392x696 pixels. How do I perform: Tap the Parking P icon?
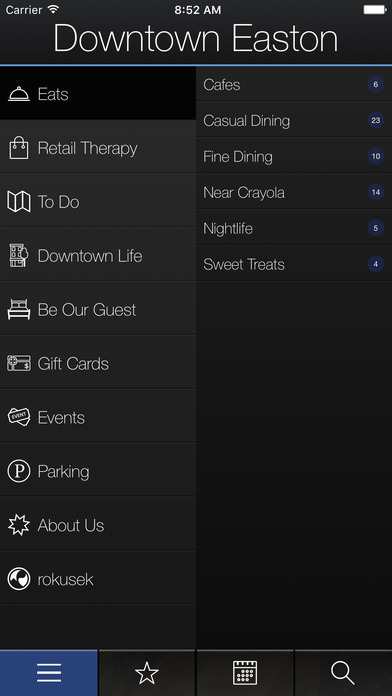pos(19,471)
